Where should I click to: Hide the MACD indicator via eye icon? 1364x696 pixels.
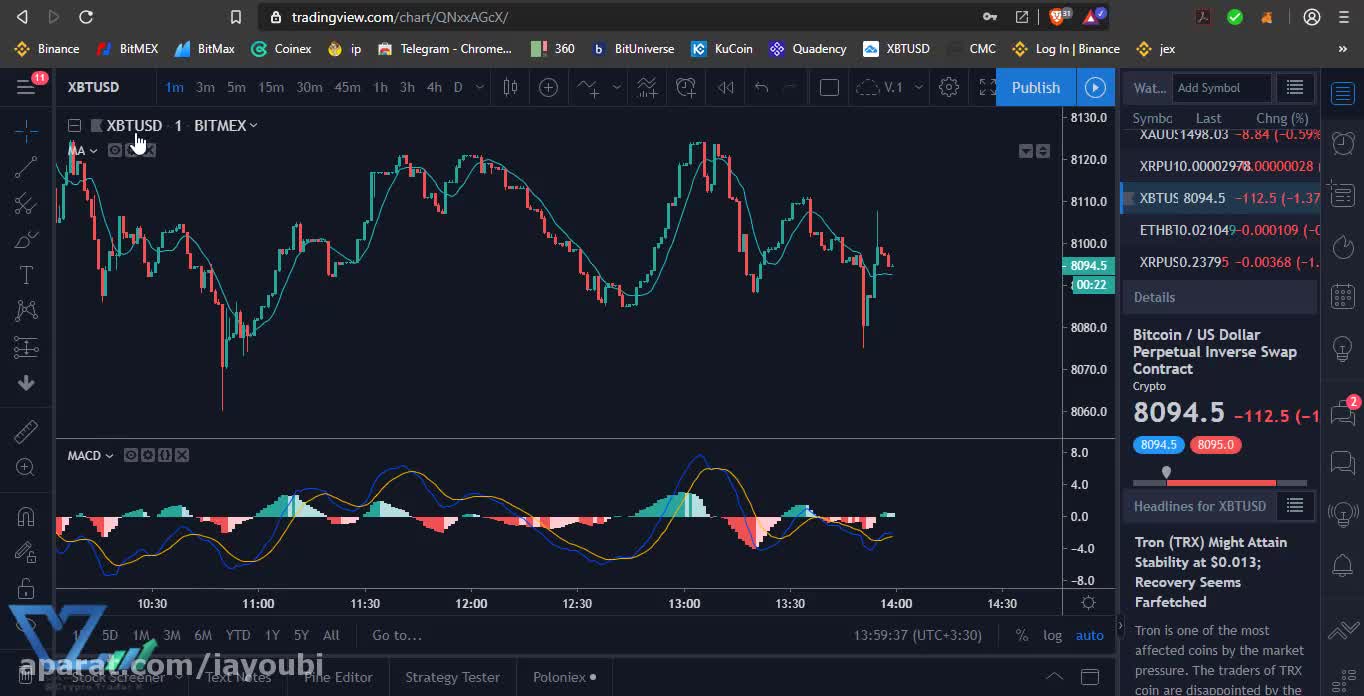point(131,455)
